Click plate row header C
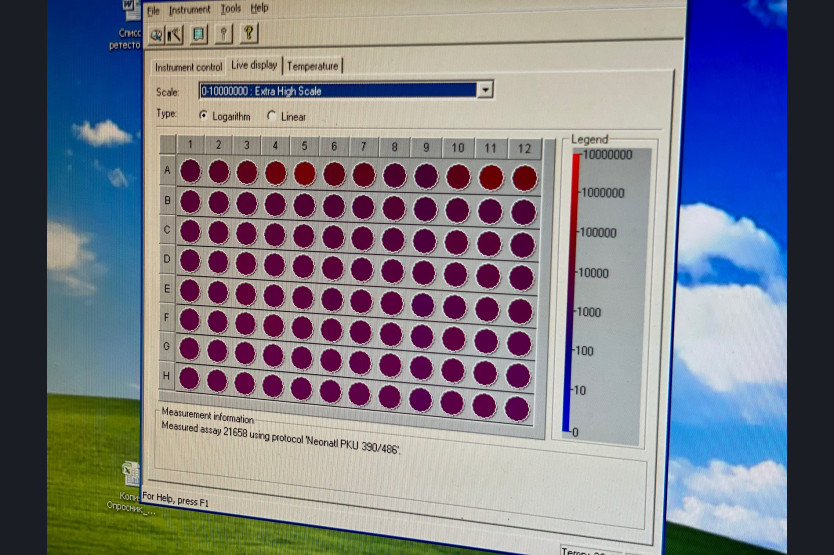This screenshot has width=834, height=555. point(167,230)
